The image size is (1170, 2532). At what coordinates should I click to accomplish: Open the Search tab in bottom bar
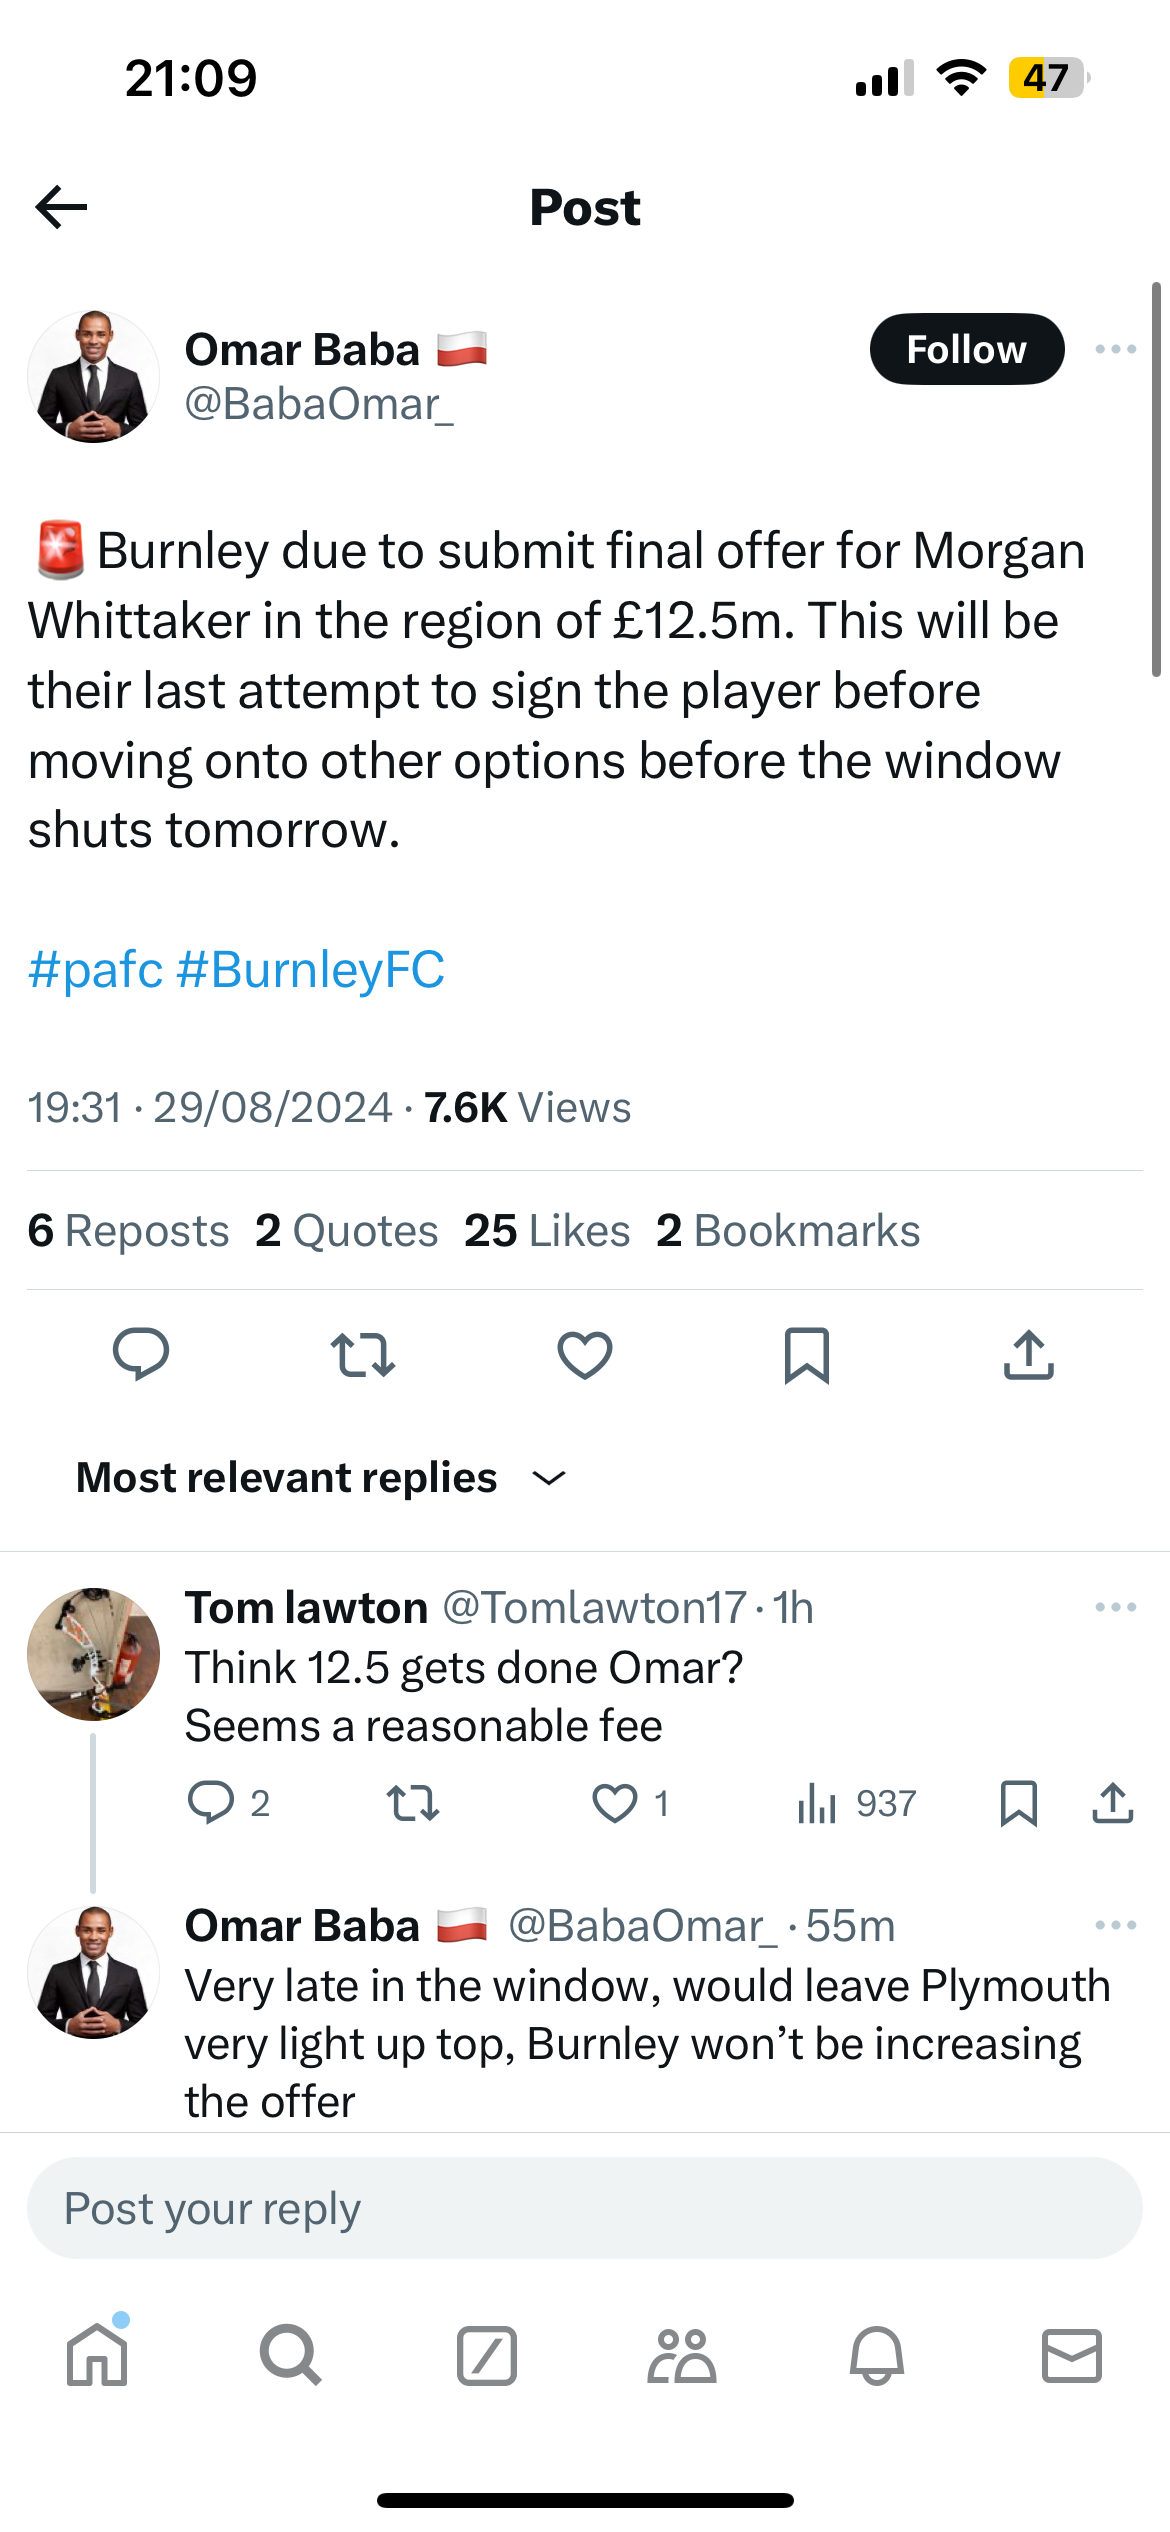pyautogui.click(x=290, y=2355)
